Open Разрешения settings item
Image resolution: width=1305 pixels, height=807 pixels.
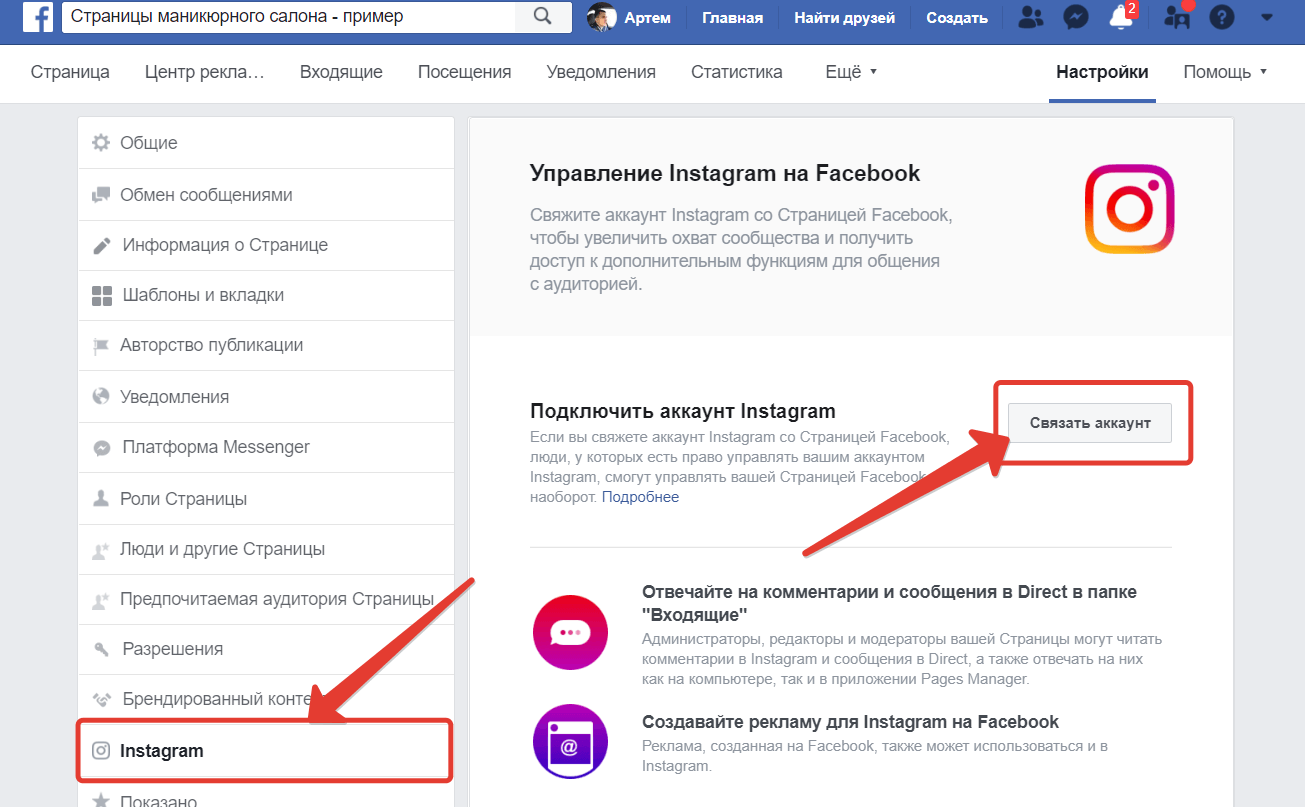tap(266, 649)
